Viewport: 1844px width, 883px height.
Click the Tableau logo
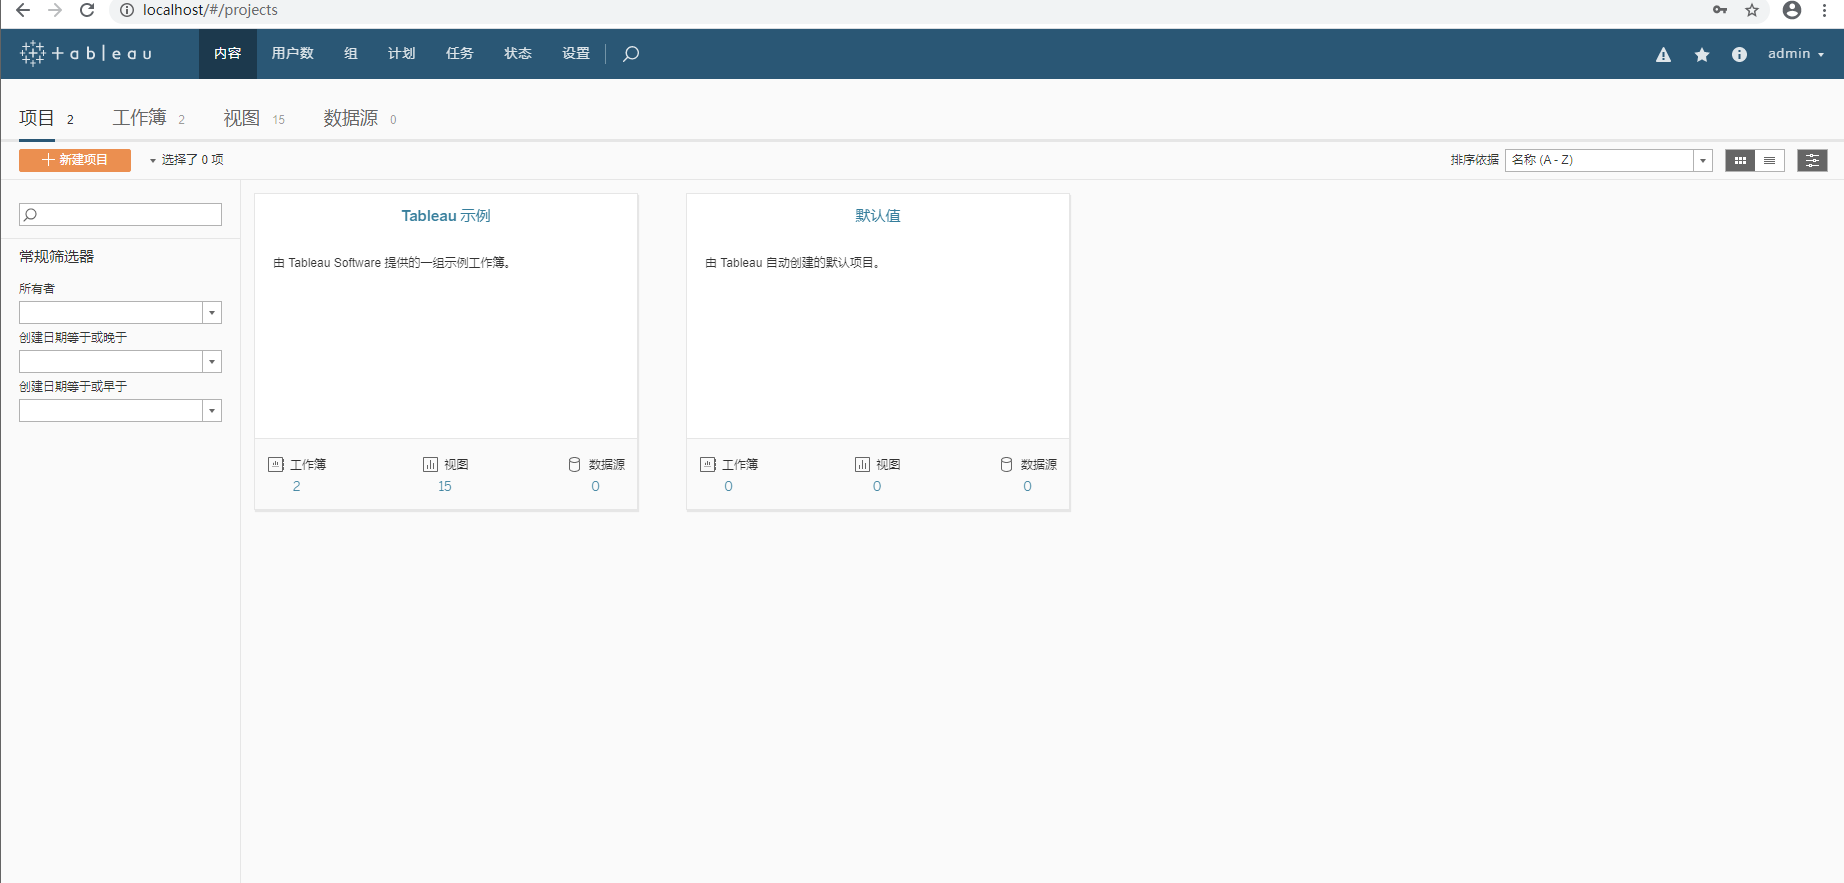(x=86, y=53)
